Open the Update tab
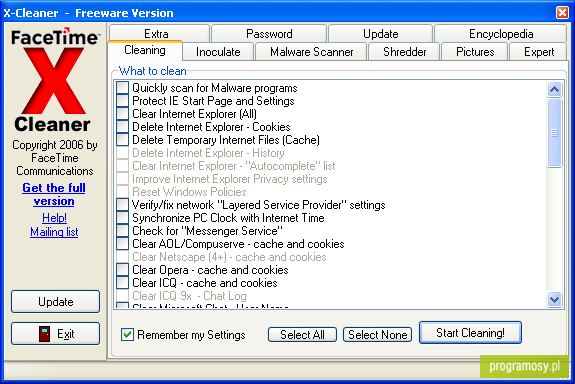This screenshot has height=384, width=575. (380, 33)
